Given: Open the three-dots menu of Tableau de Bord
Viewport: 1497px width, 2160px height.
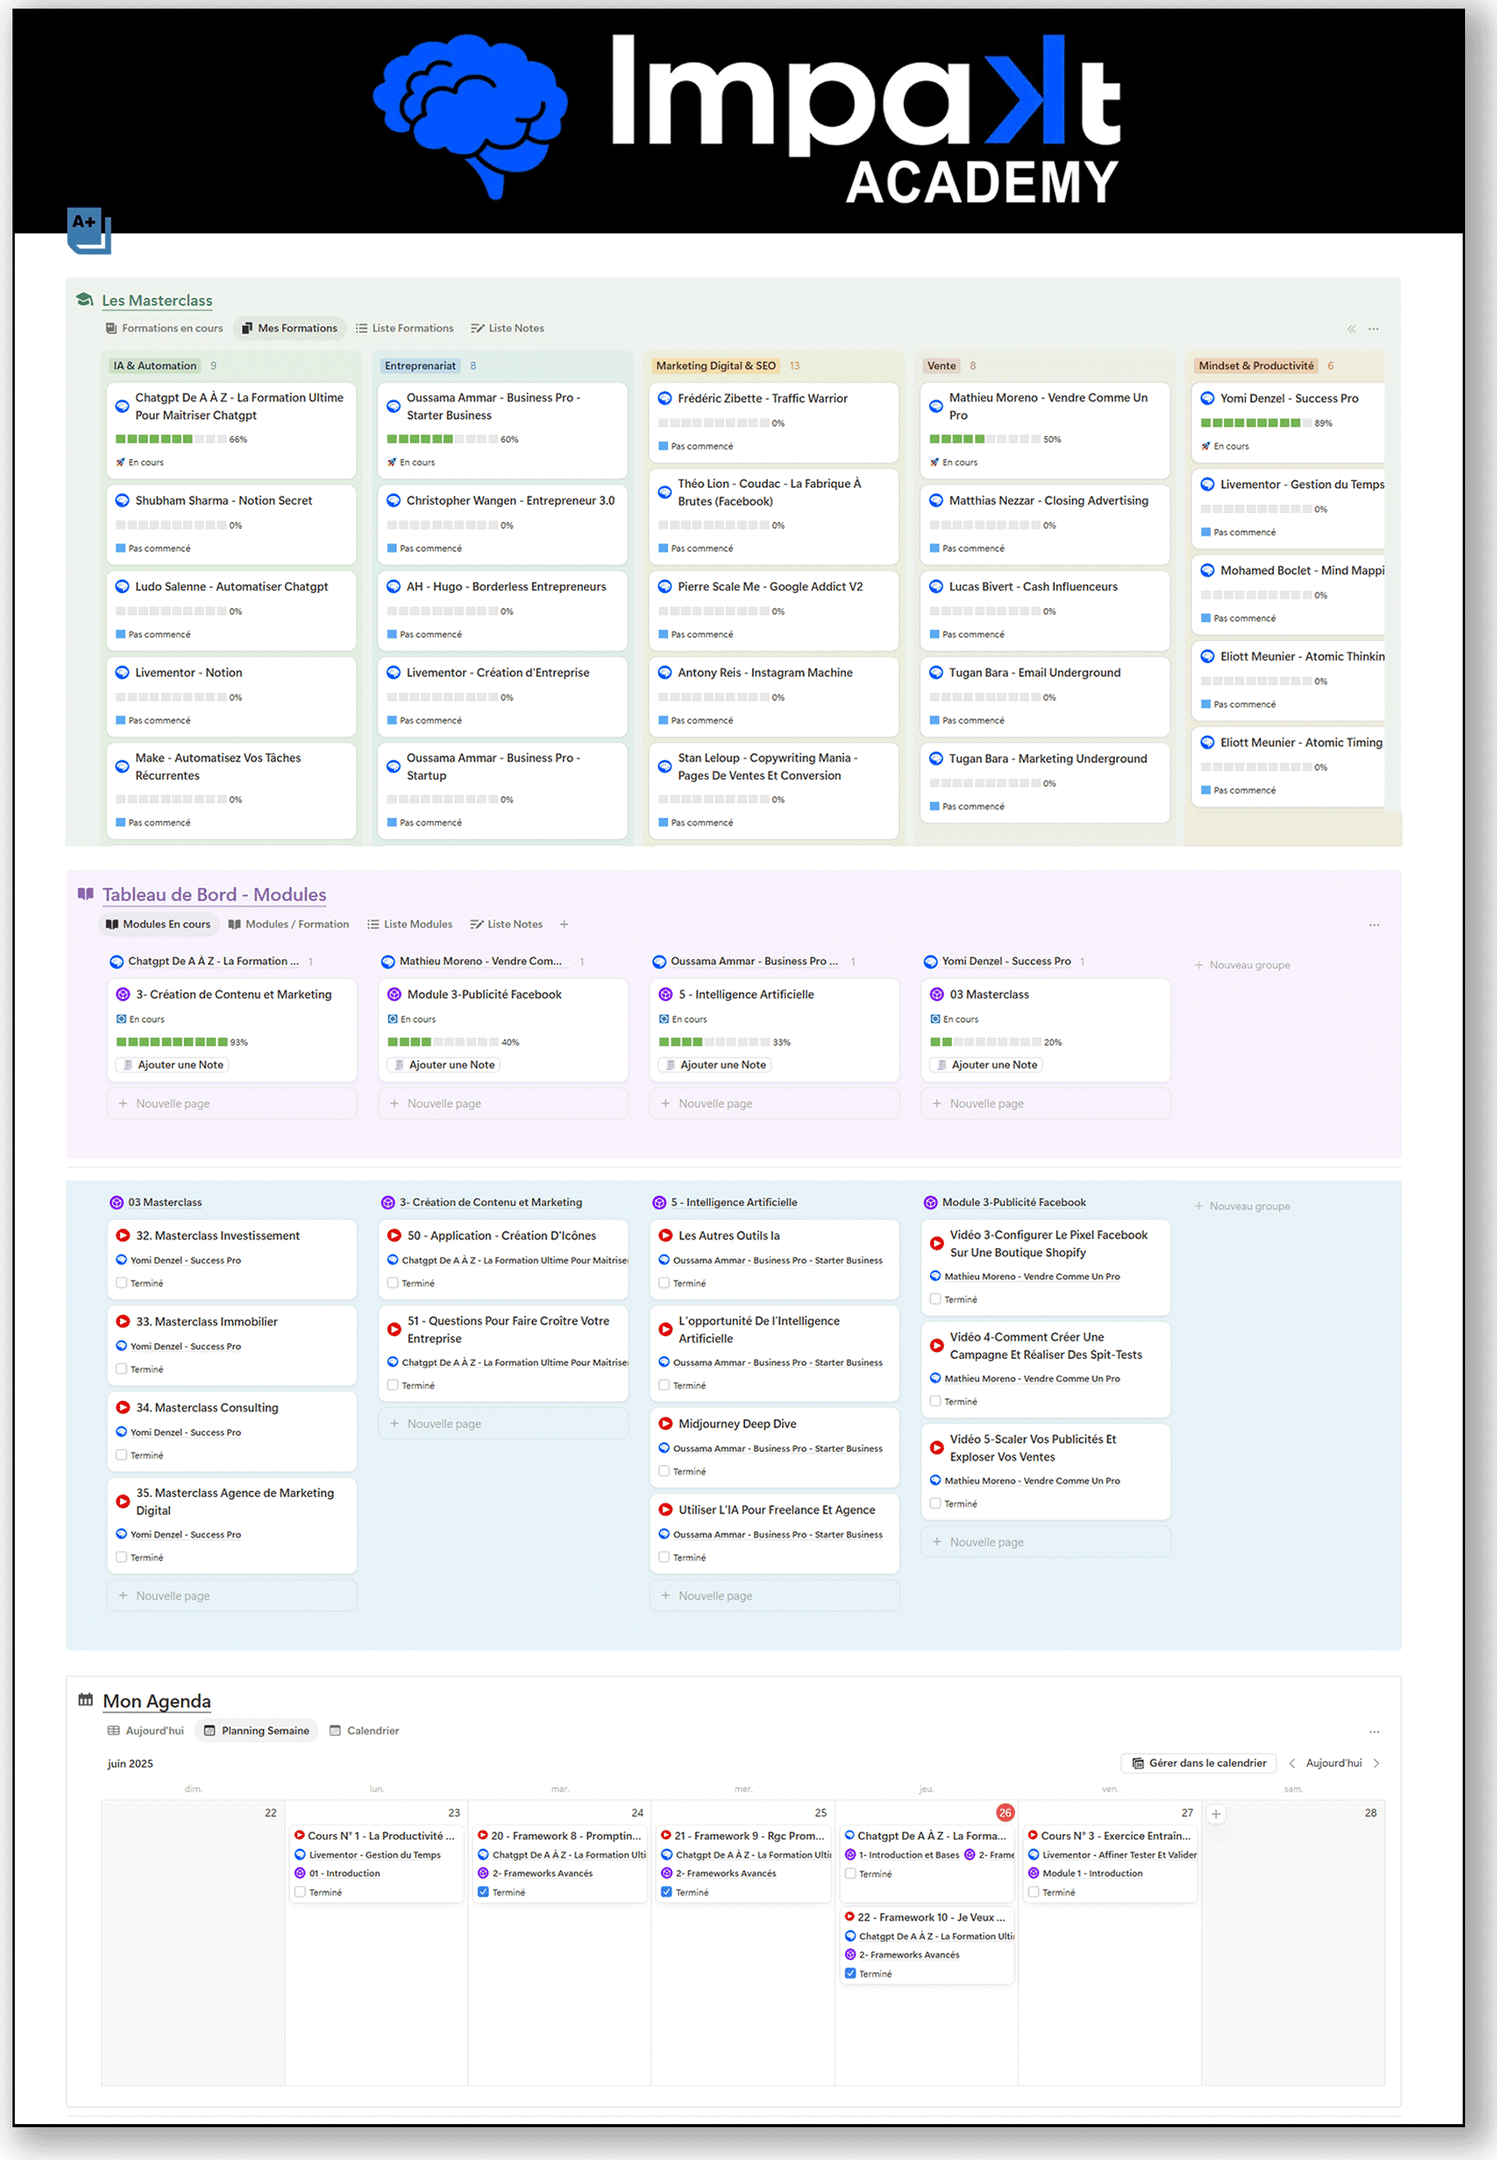Looking at the screenshot, I should (x=1374, y=925).
